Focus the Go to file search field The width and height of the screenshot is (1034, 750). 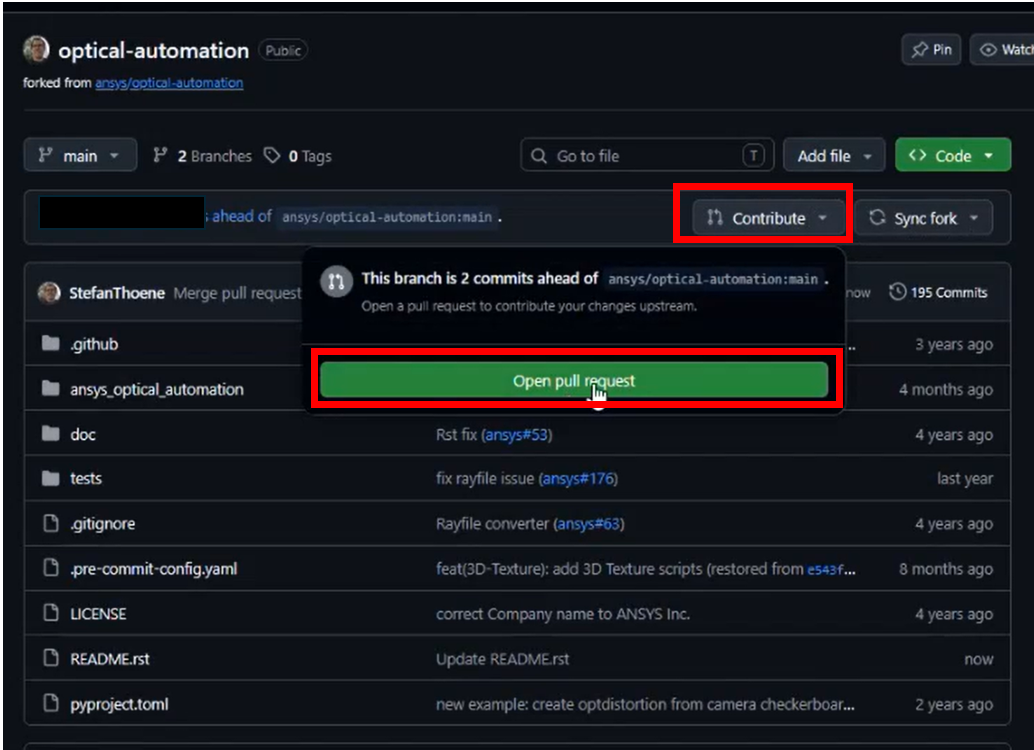647,156
